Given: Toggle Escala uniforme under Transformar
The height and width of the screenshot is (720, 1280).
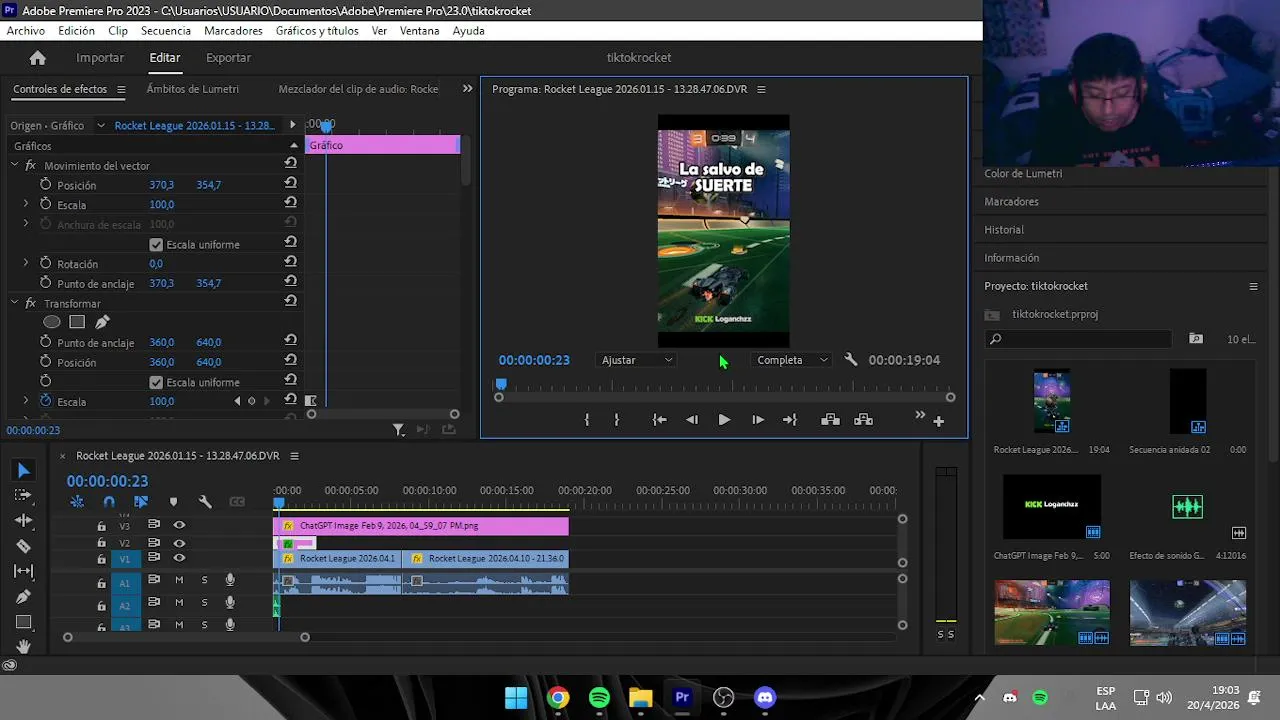Looking at the screenshot, I should pyautogui.click(x=156, y=382).
